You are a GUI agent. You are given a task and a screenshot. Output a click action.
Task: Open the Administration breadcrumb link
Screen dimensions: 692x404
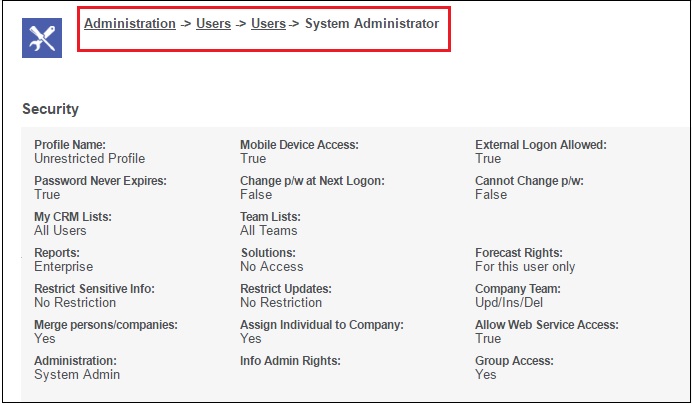[x=130, y=23]
